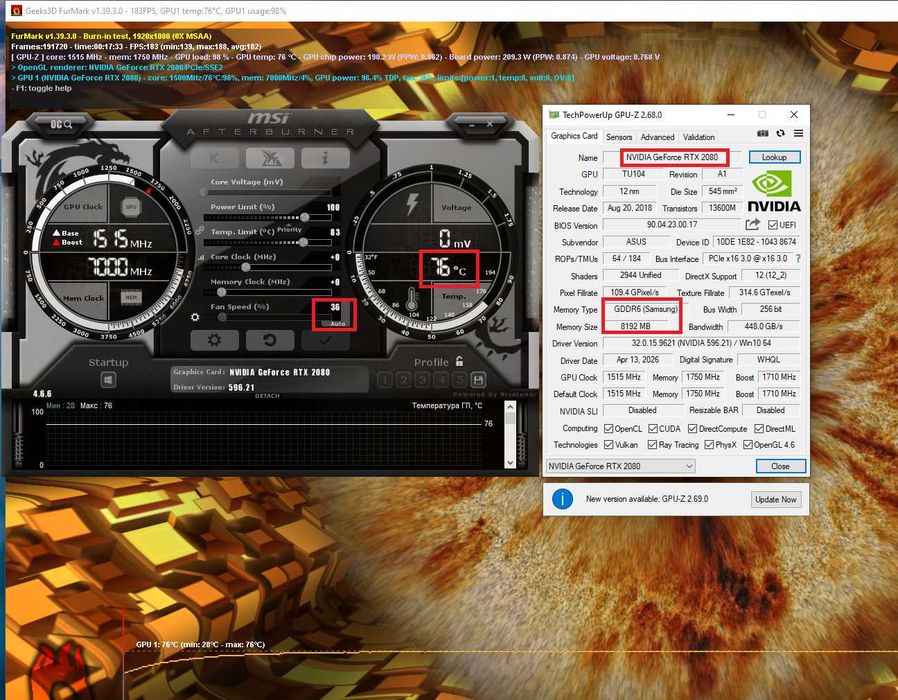Select profile slot 2 in Afterburner

tap(404, 380)
